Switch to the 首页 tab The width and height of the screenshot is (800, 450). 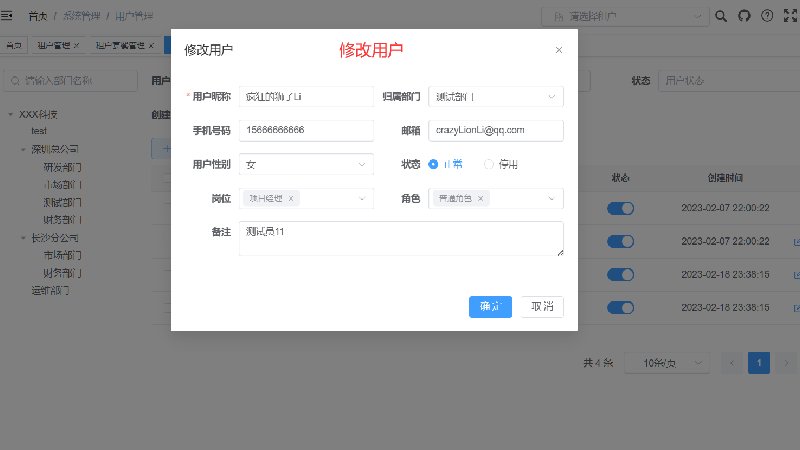14,45
